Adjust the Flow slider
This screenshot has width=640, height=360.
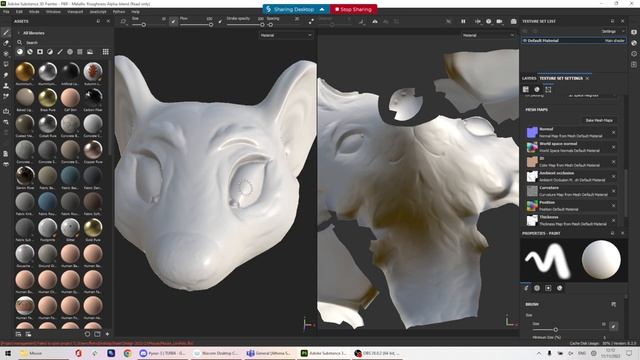(196, 25)
